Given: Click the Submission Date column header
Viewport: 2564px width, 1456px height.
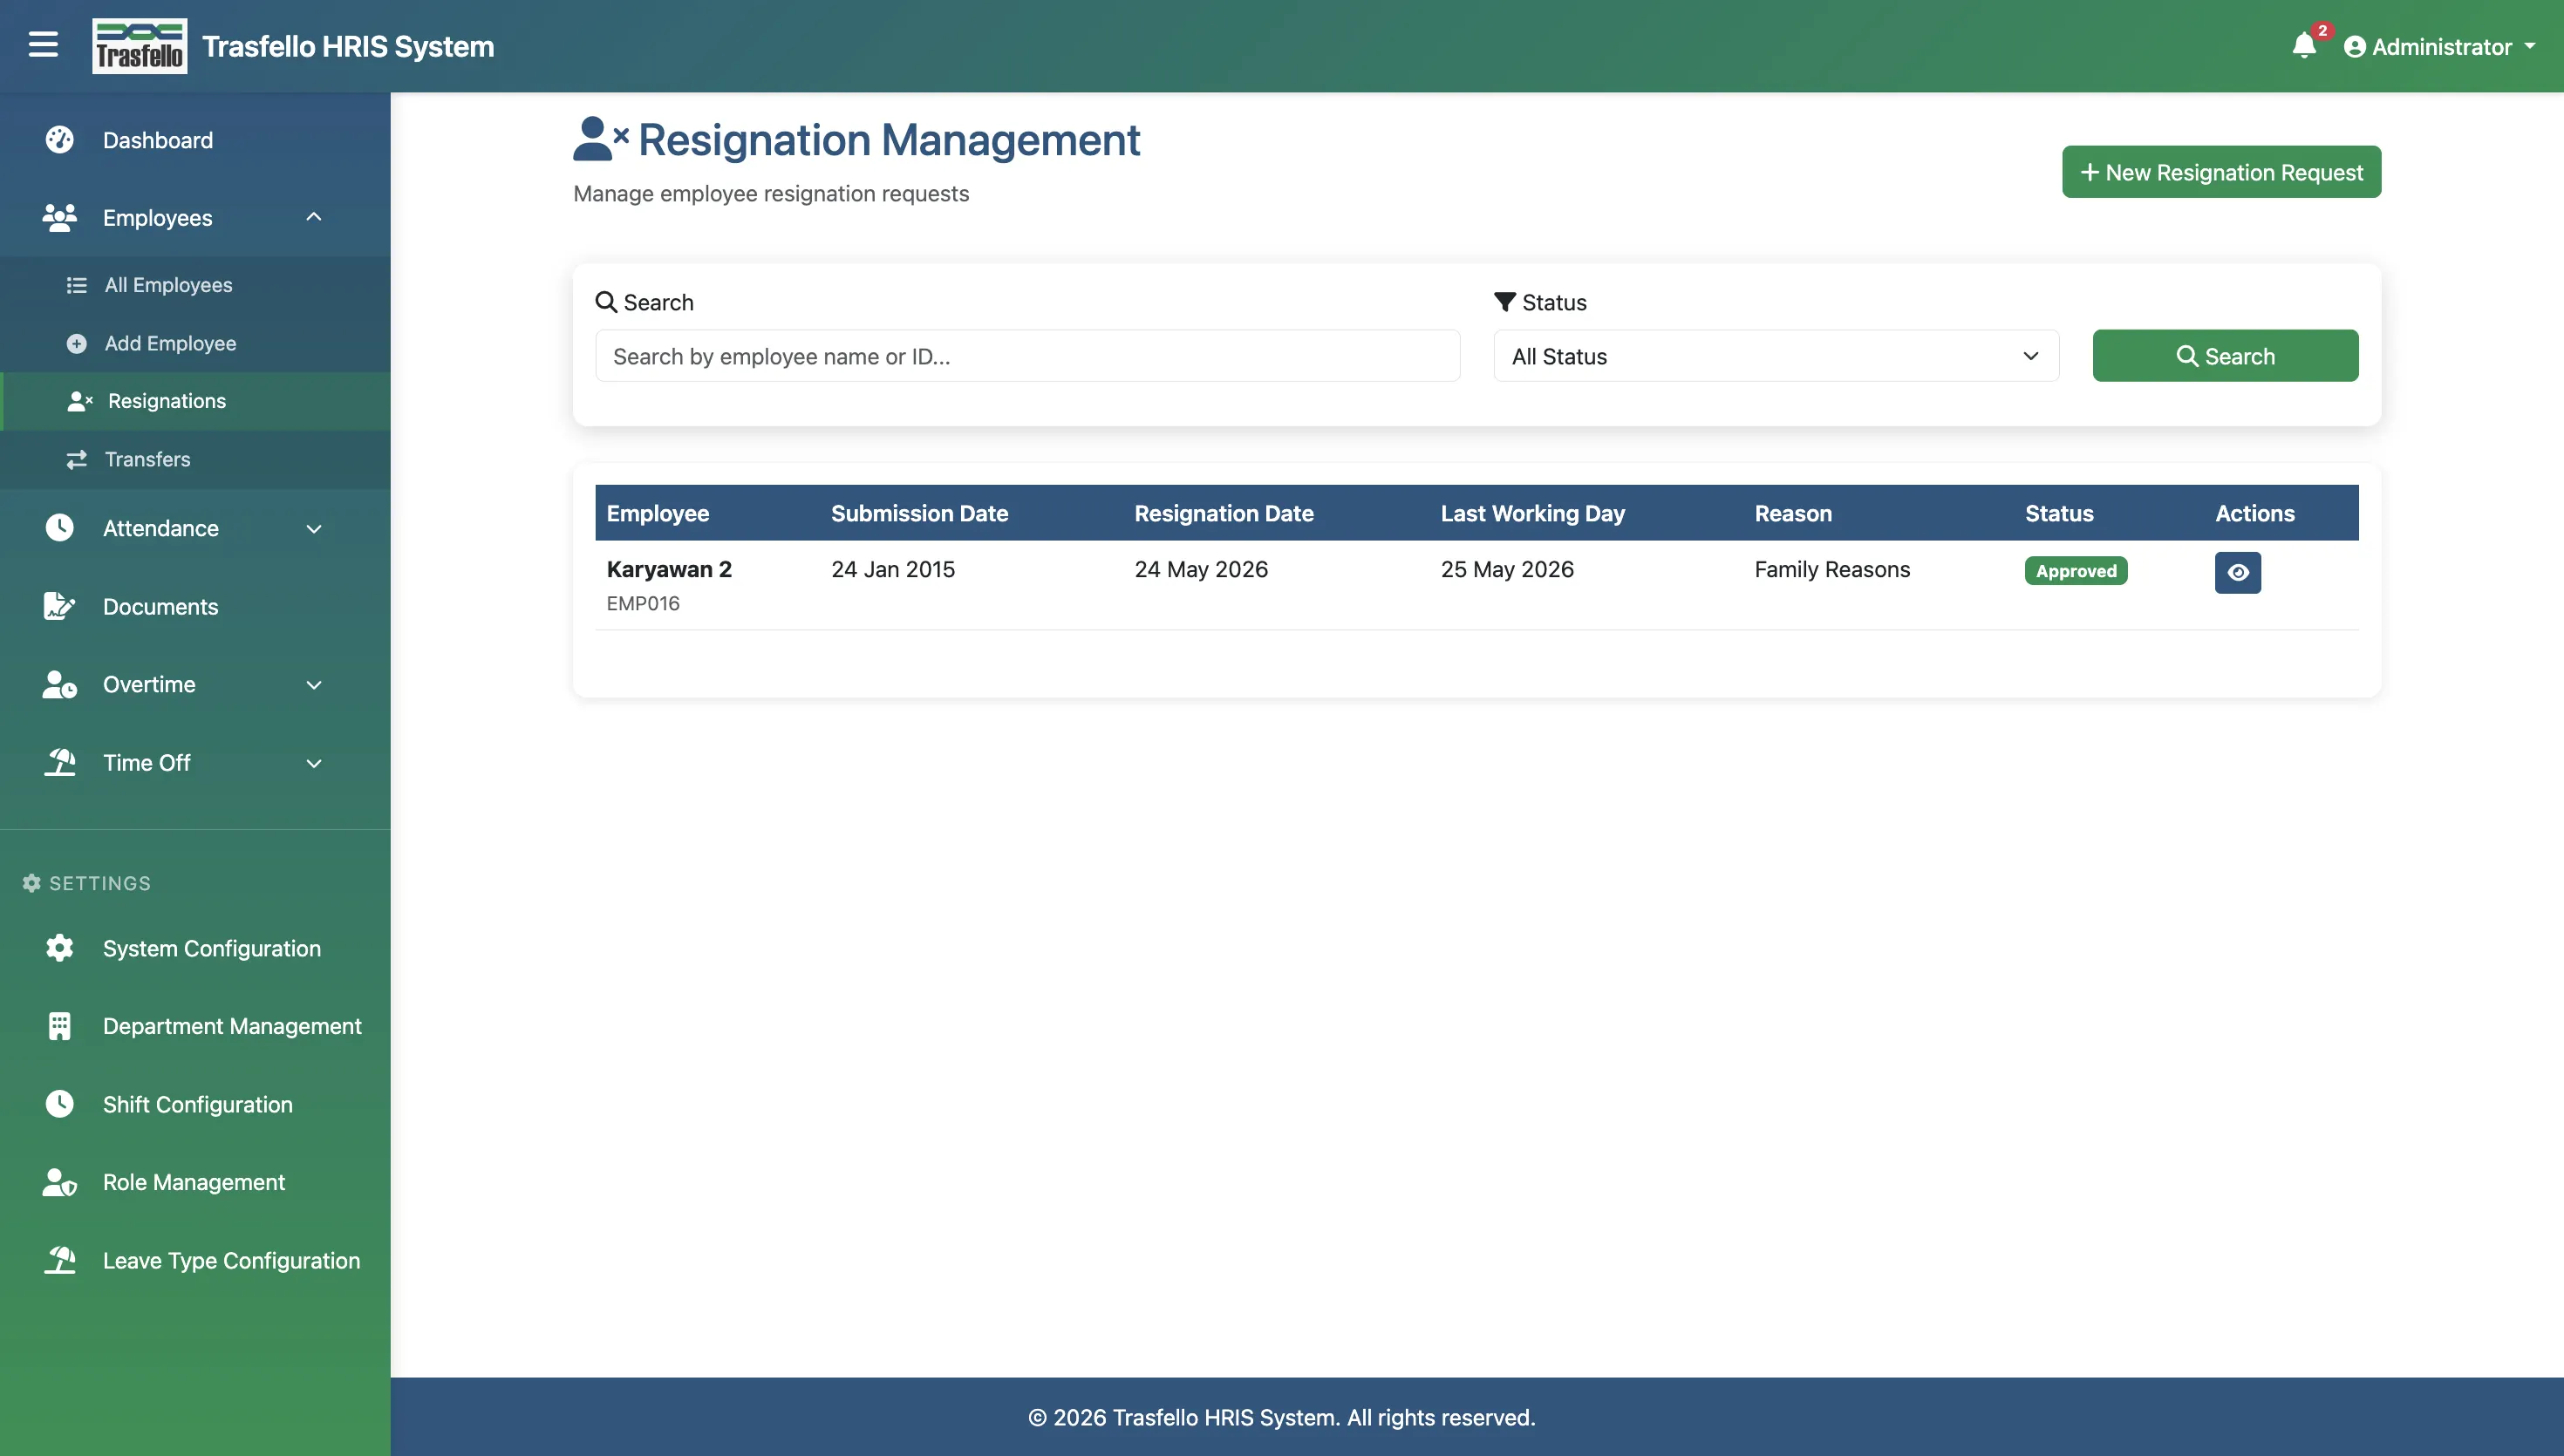Looking at the screenshot, I should click(919, 513).
